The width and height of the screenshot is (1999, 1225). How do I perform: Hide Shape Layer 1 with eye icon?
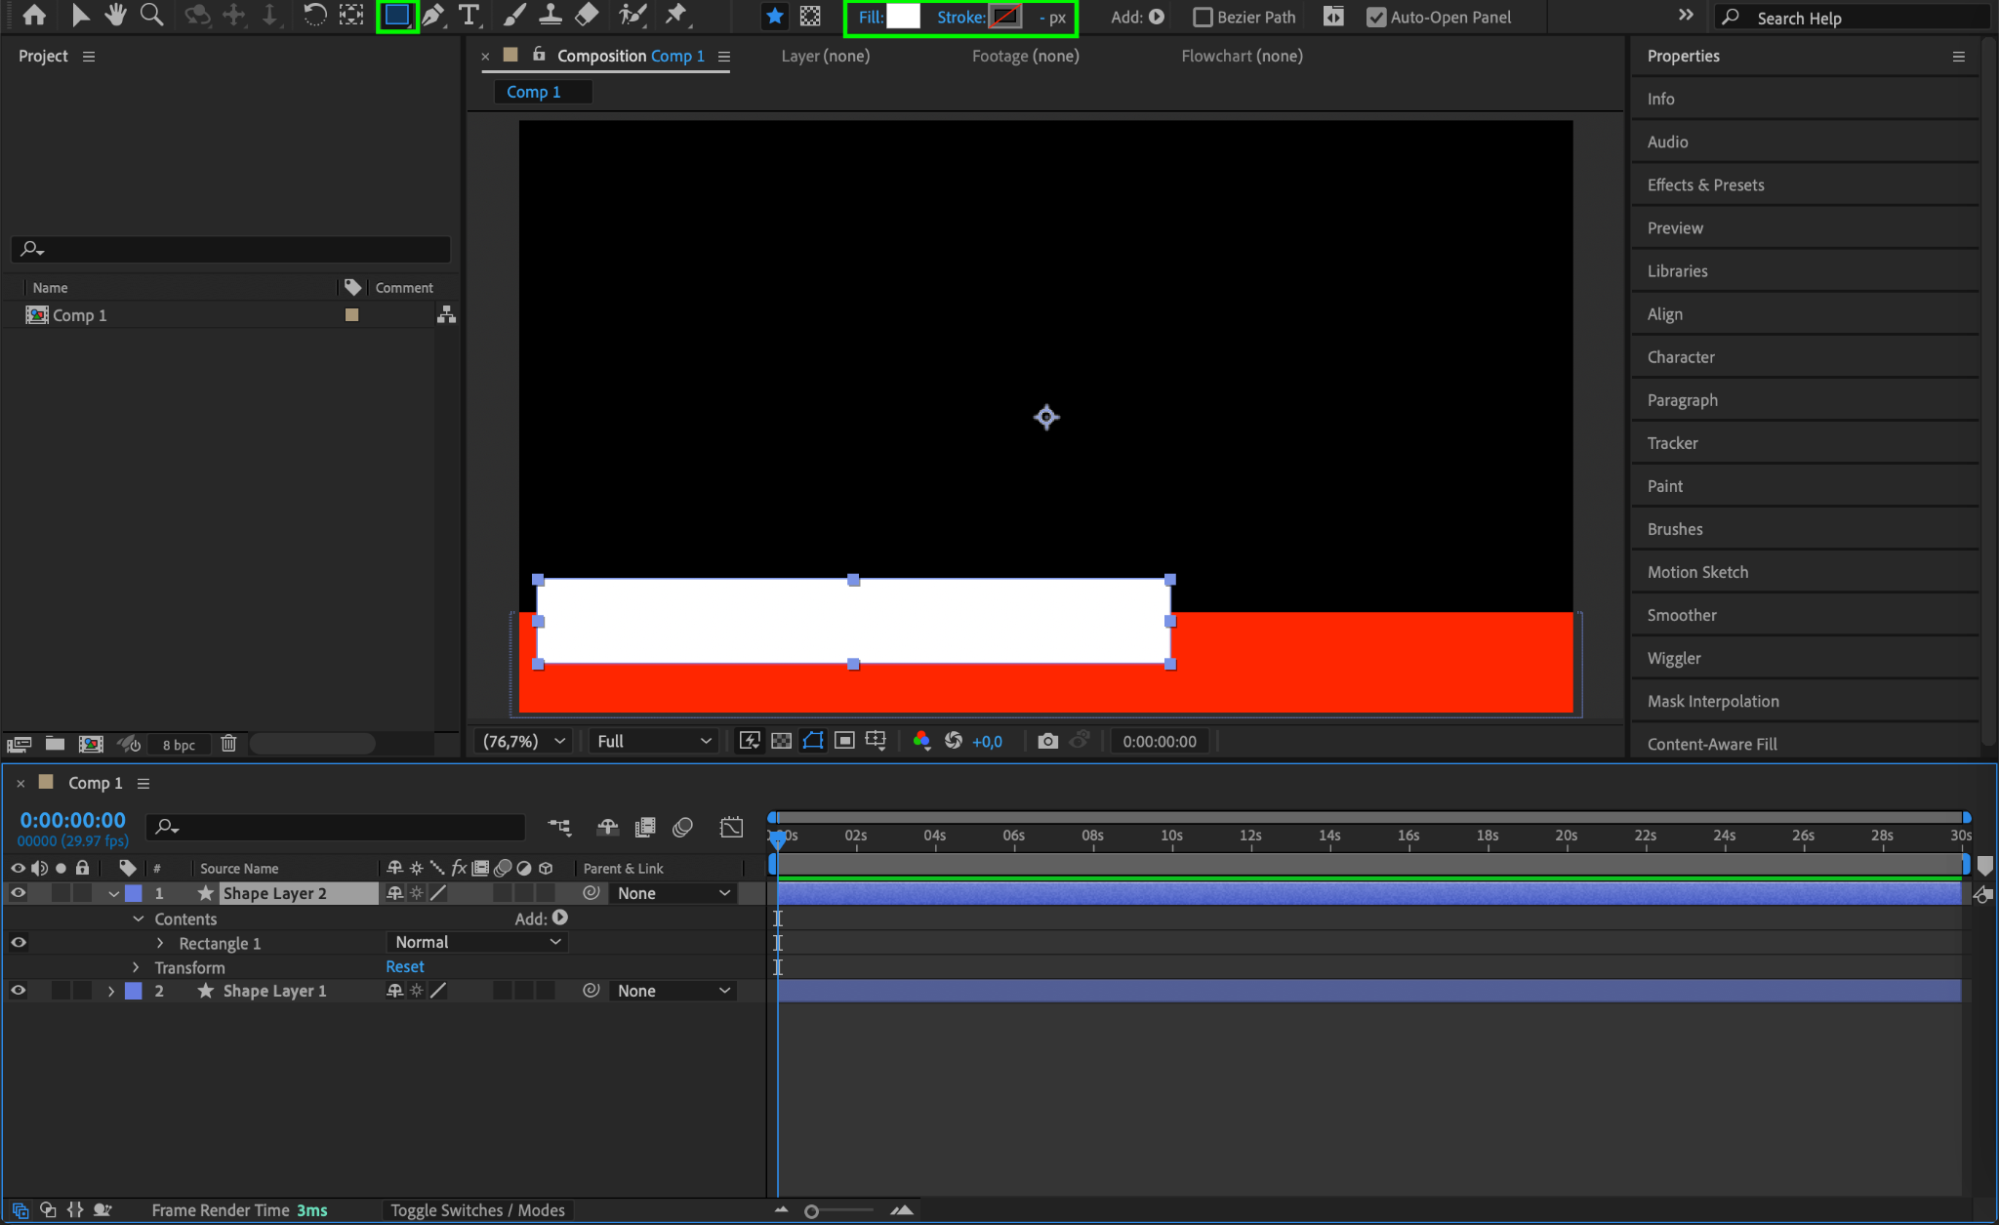point(18,991)
